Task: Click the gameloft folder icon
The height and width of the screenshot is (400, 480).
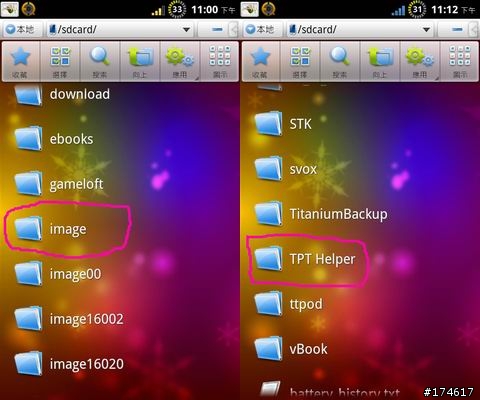Action: (29, 183)
